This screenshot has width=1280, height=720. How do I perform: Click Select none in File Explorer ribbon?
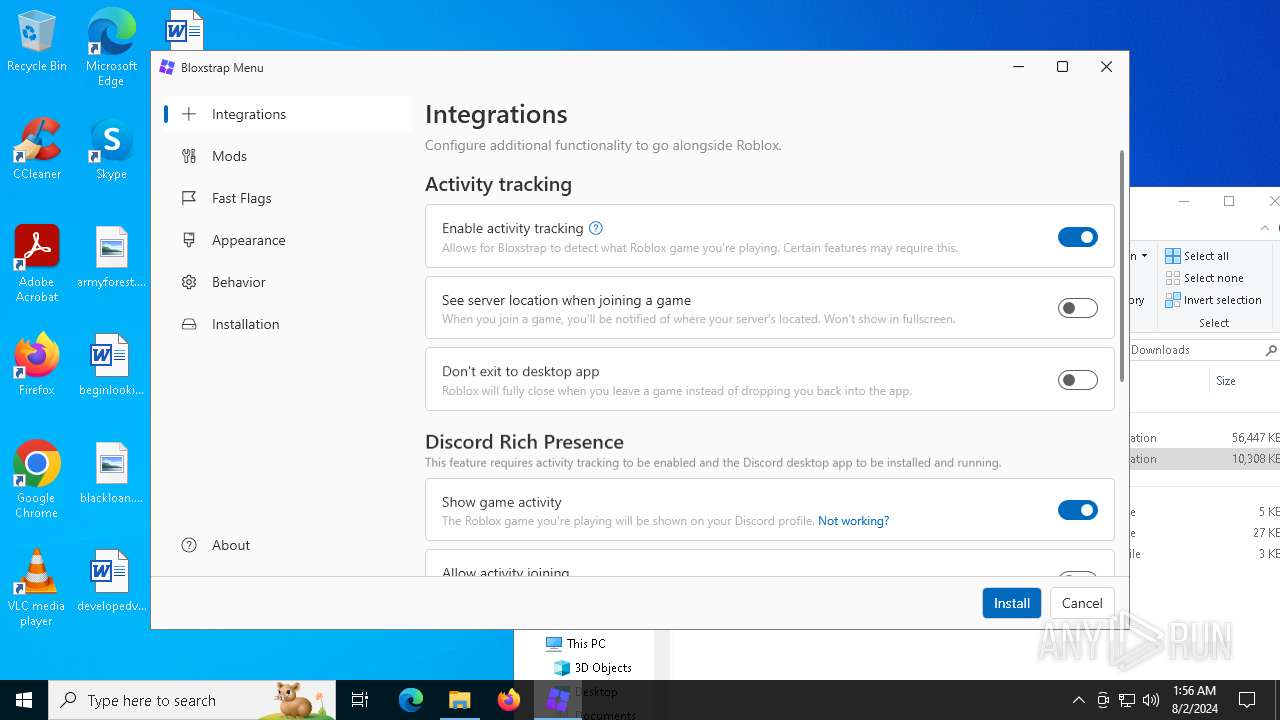(1205, 278)
